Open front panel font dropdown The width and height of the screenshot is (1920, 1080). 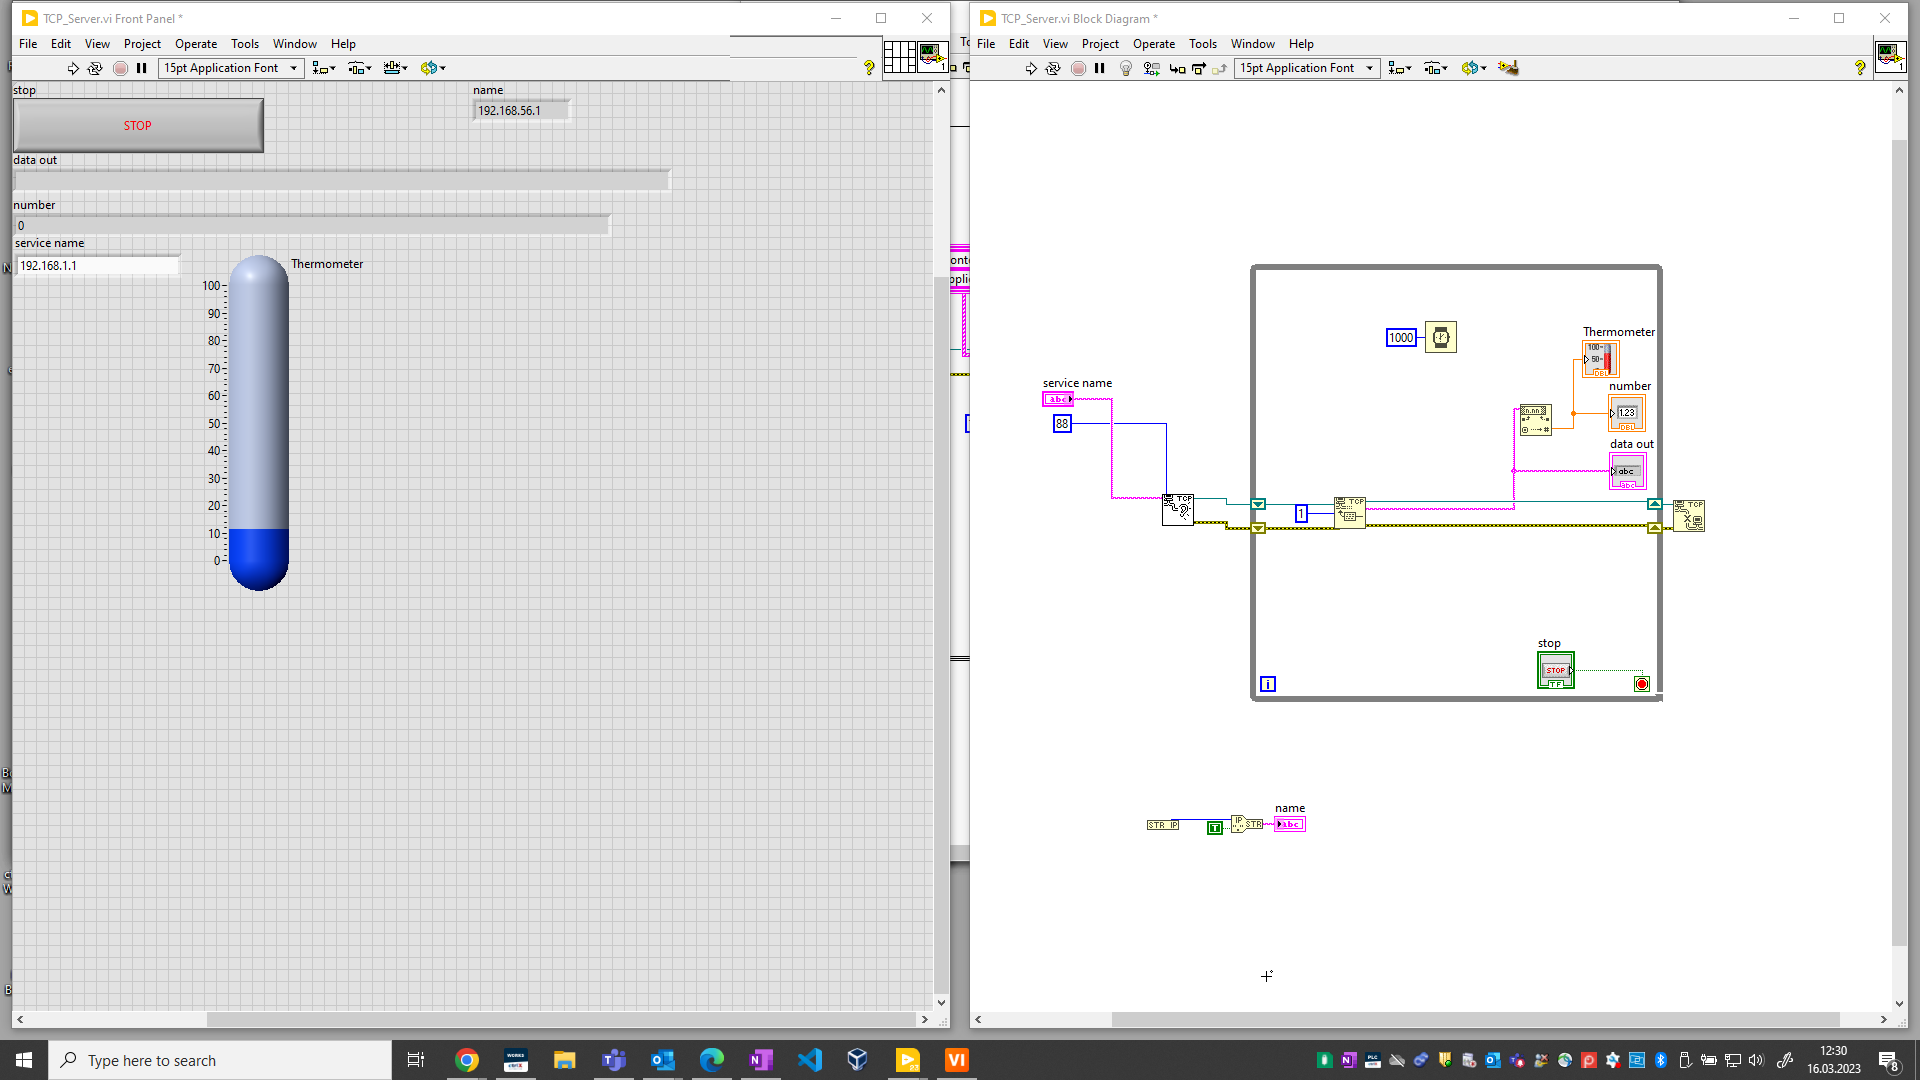pos(231,68)
